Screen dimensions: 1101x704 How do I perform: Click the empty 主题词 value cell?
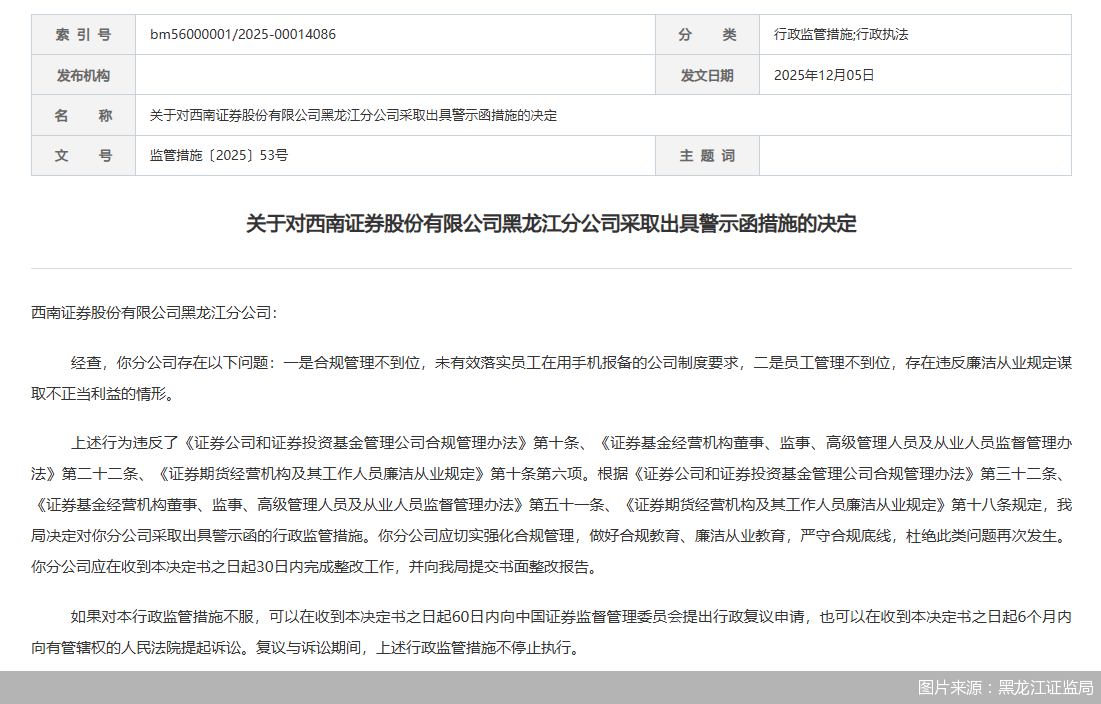[x=915, y=156]
